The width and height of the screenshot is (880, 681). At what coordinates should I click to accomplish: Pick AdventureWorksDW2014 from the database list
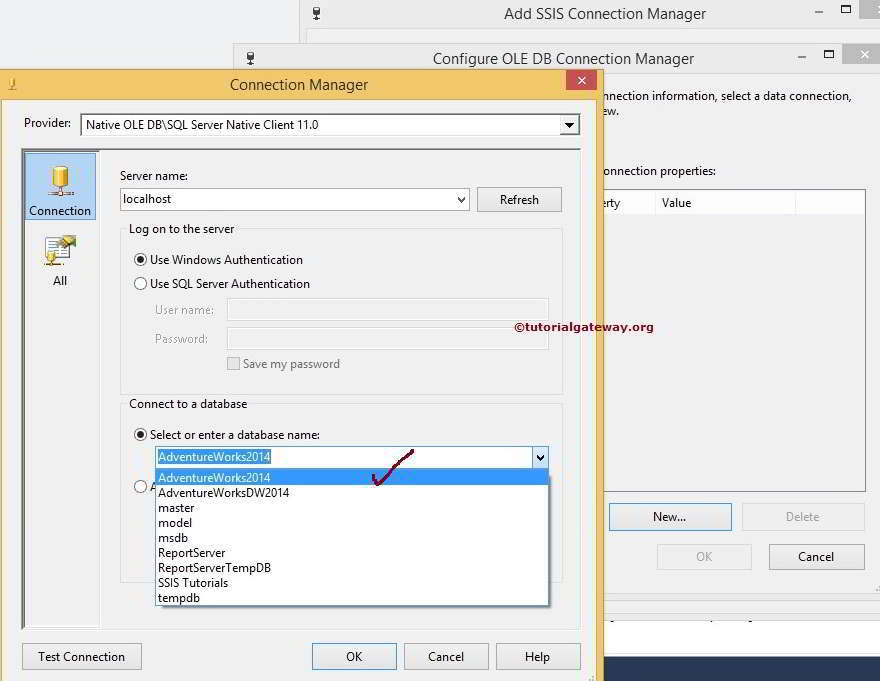[352, 492]
